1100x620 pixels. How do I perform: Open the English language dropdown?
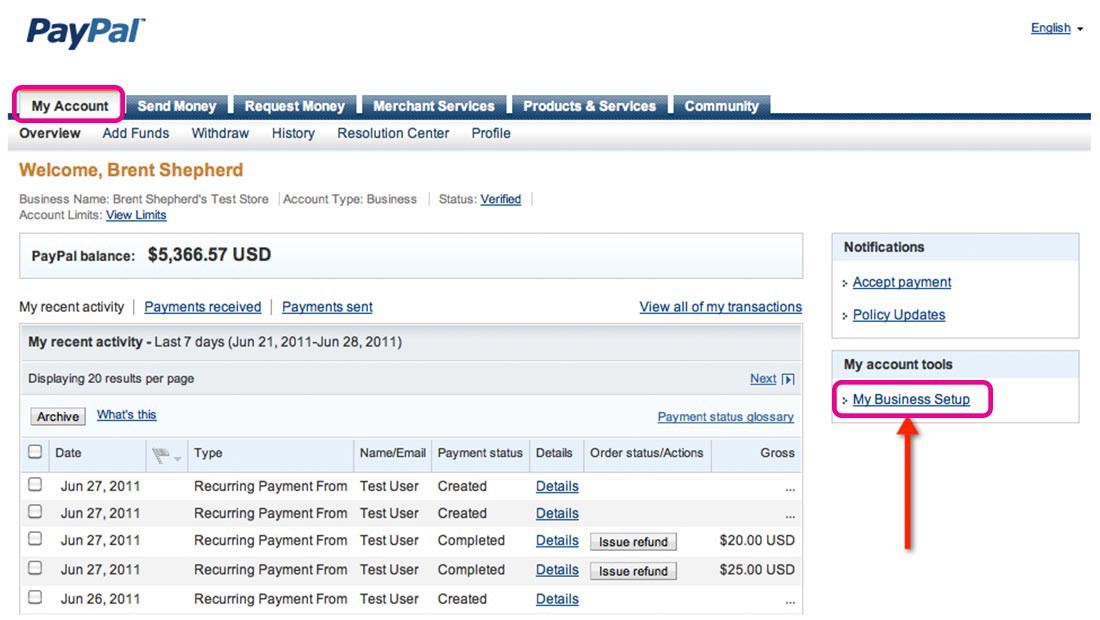(x=1057, y=28)
